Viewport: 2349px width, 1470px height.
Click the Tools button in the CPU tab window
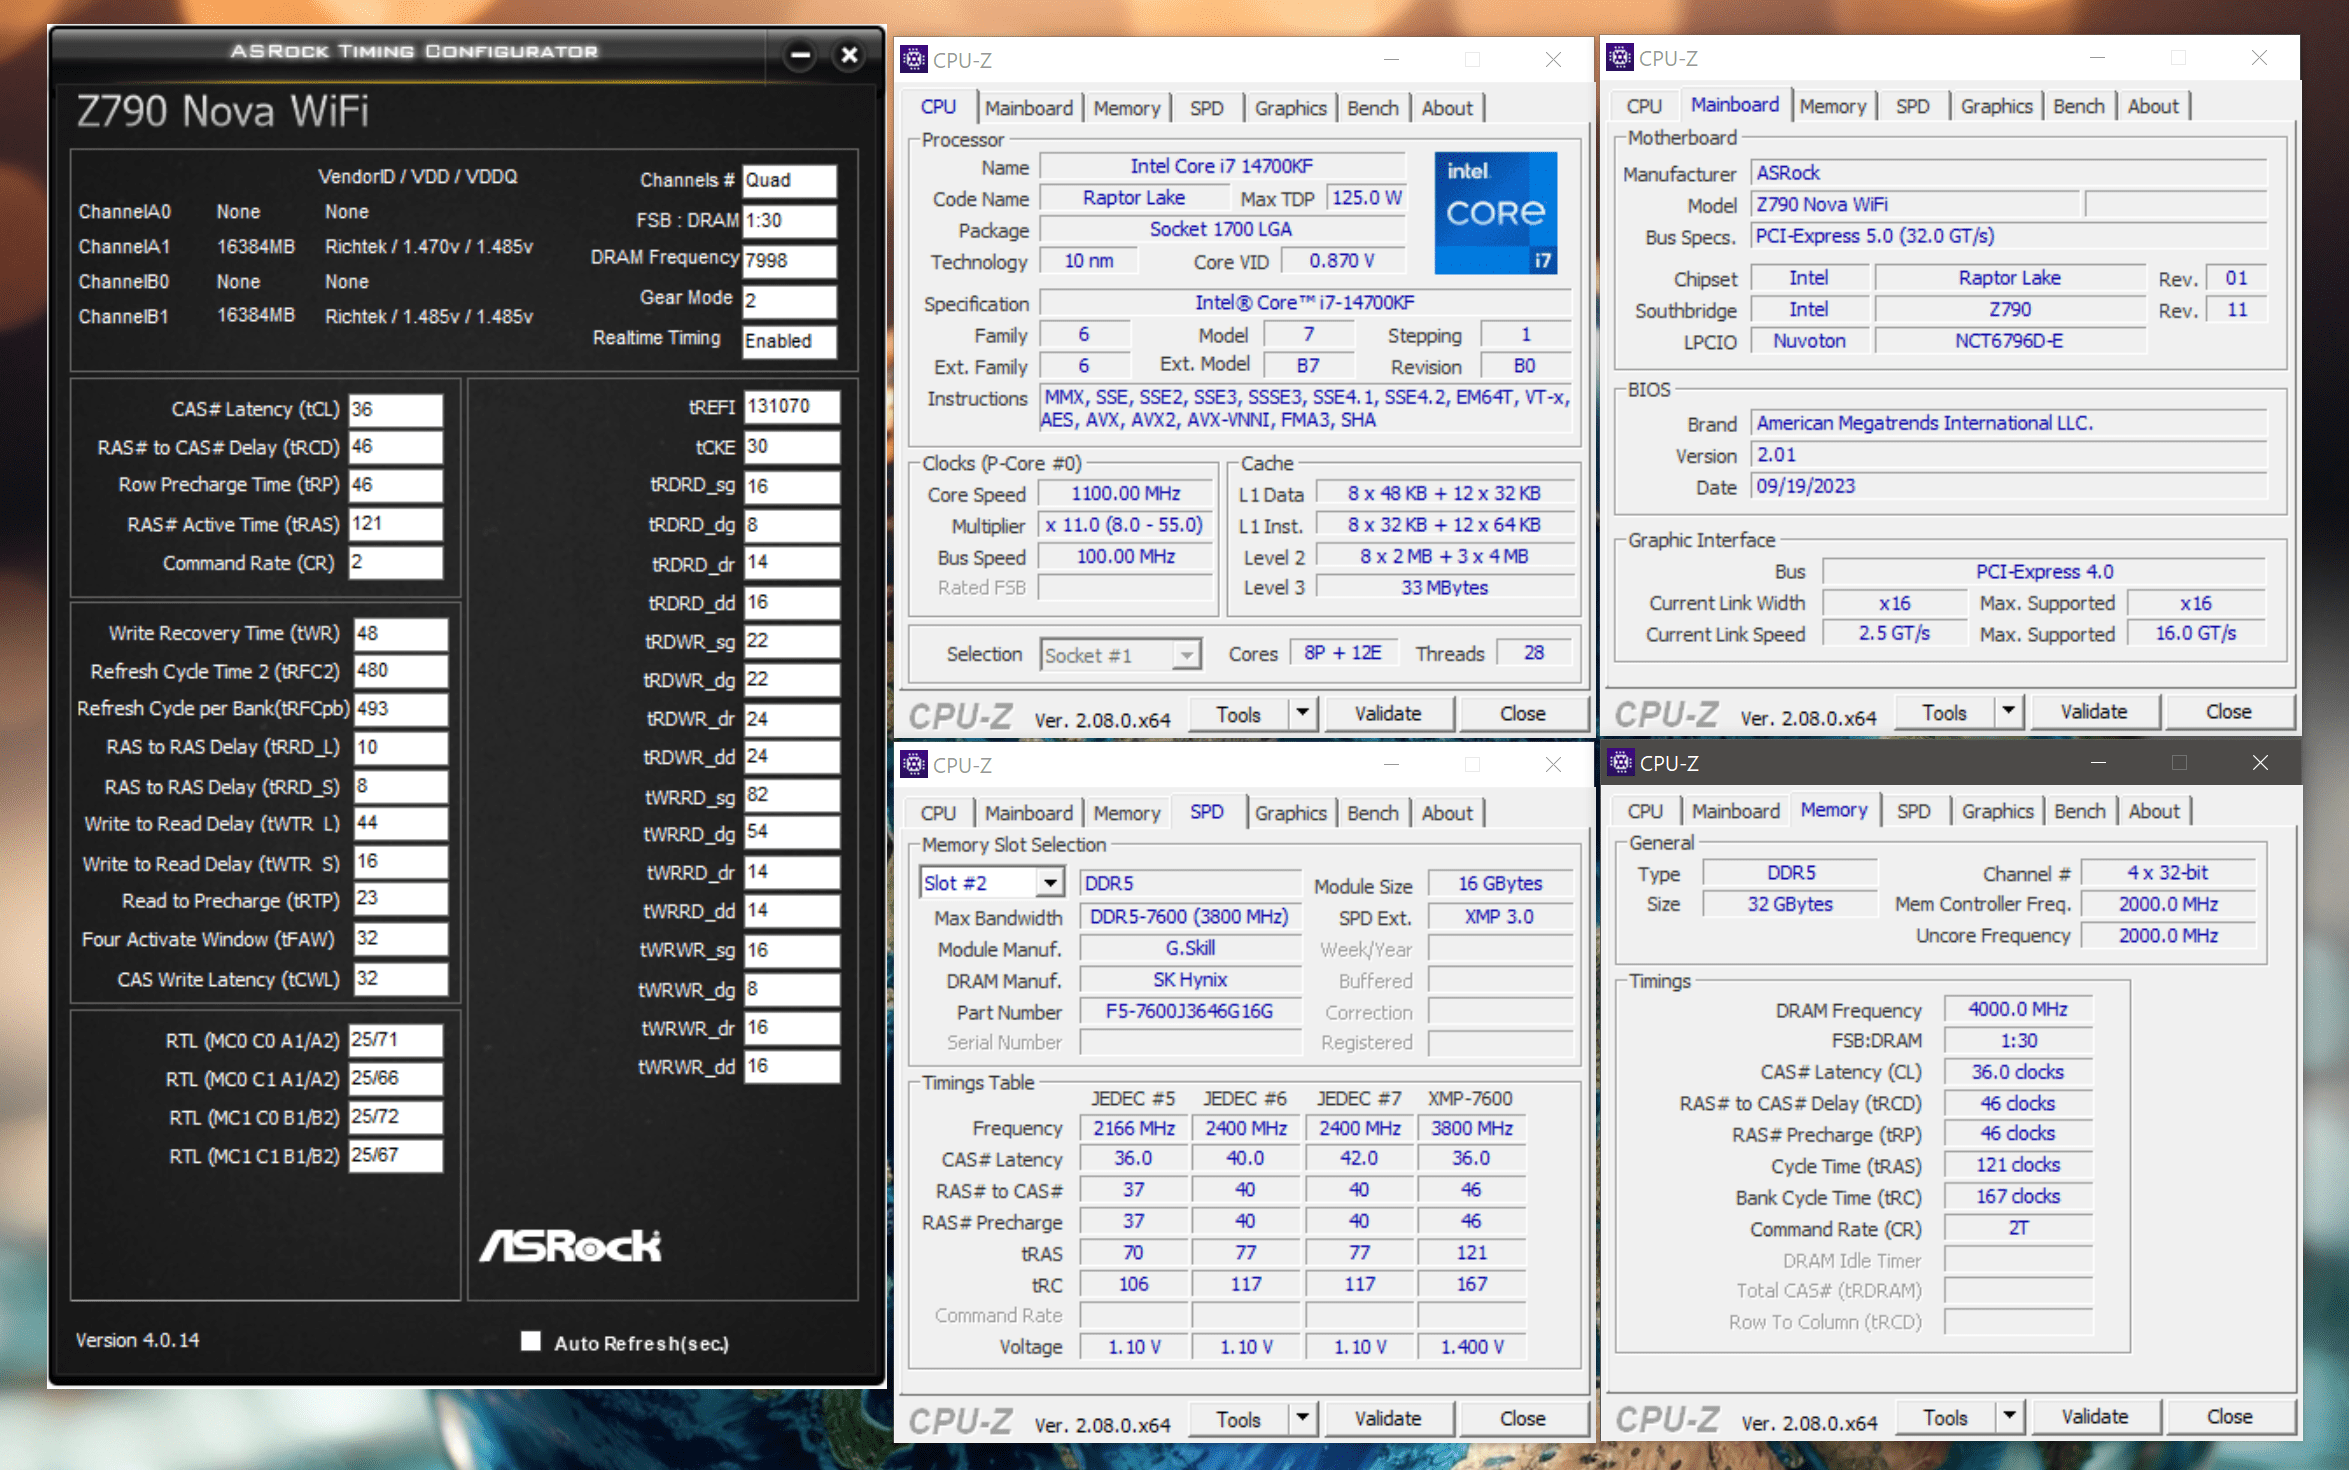point(1238,714)
